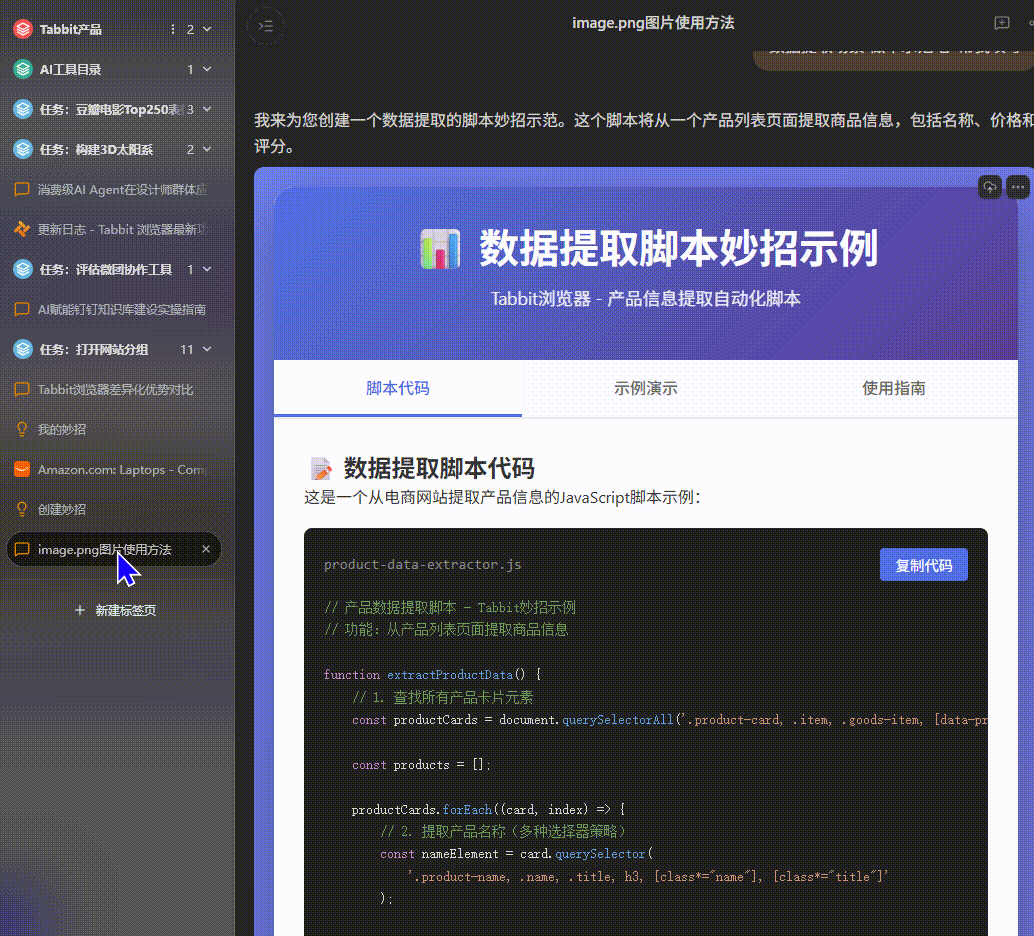Switch to the 示例演示 tab
Viewport: 1034px width, 936px height.
tap(646, 389)
